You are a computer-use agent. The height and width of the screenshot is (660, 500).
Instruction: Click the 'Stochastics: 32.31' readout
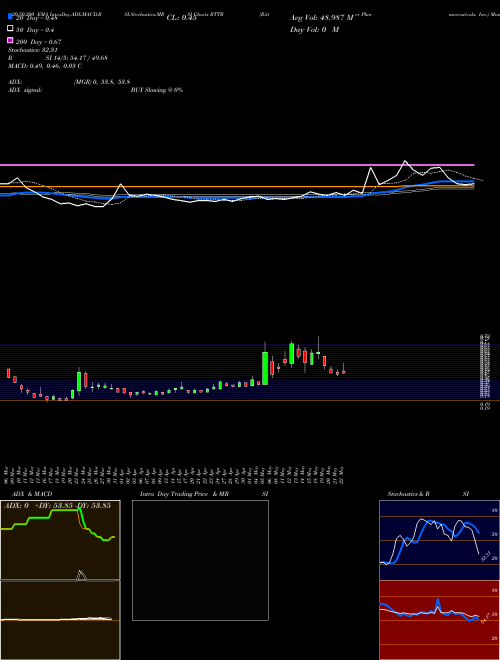click(32, 50)
